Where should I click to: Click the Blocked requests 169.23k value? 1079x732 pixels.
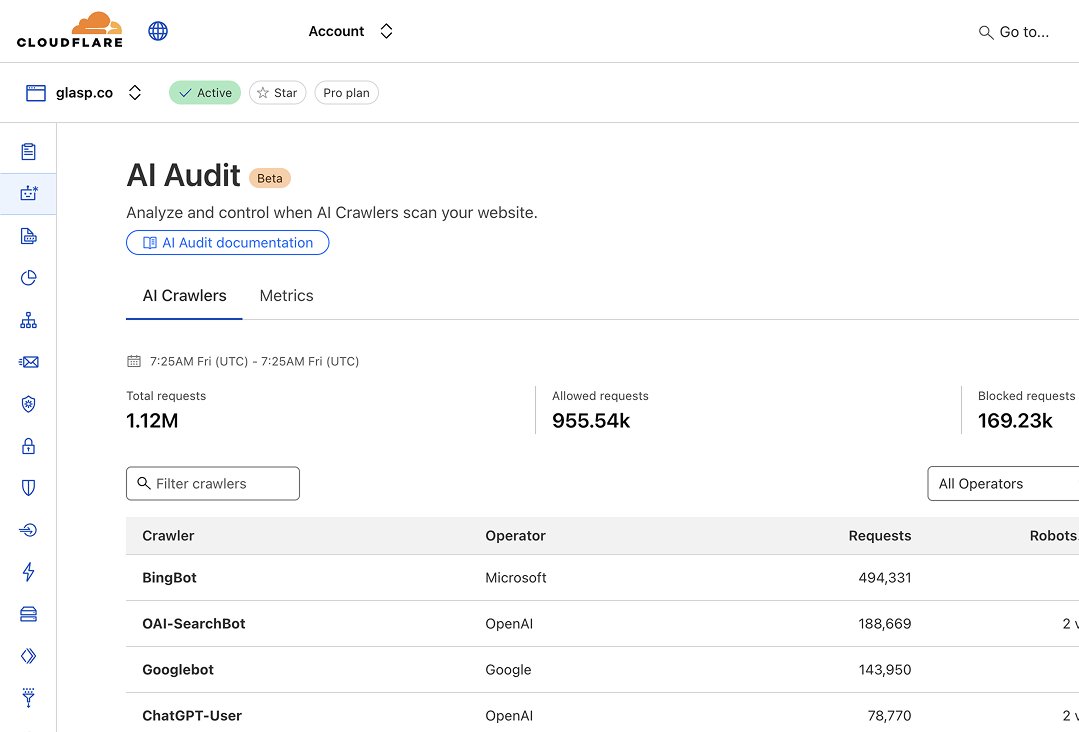pyautogui.click(x=1015, y=420)
